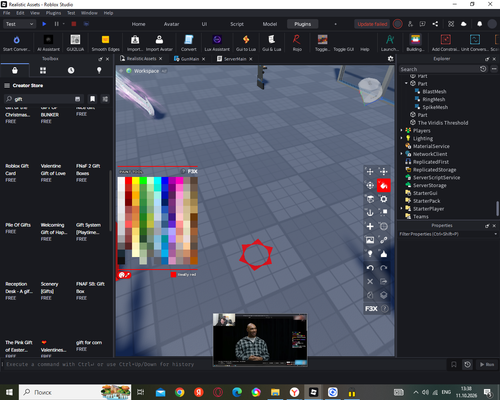The width and height of the screenshot is (500, 400).
Task: Expand the Players service
Action: 402,130
